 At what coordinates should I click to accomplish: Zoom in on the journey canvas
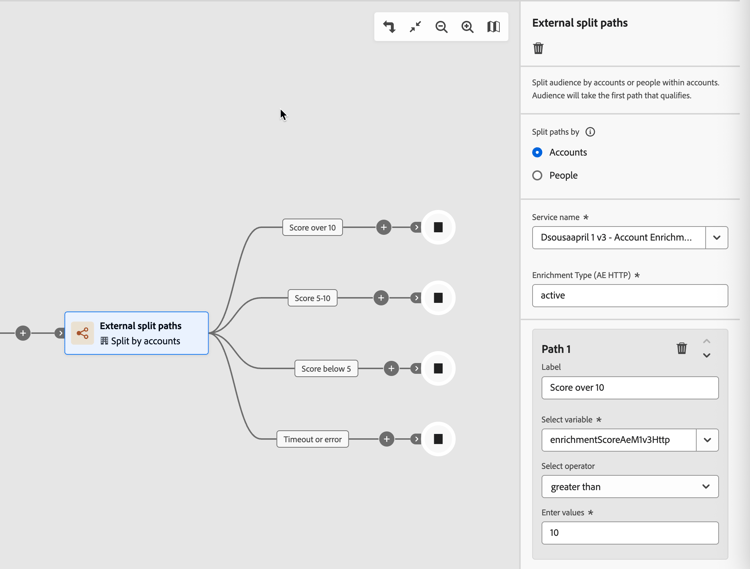[467, 27]
